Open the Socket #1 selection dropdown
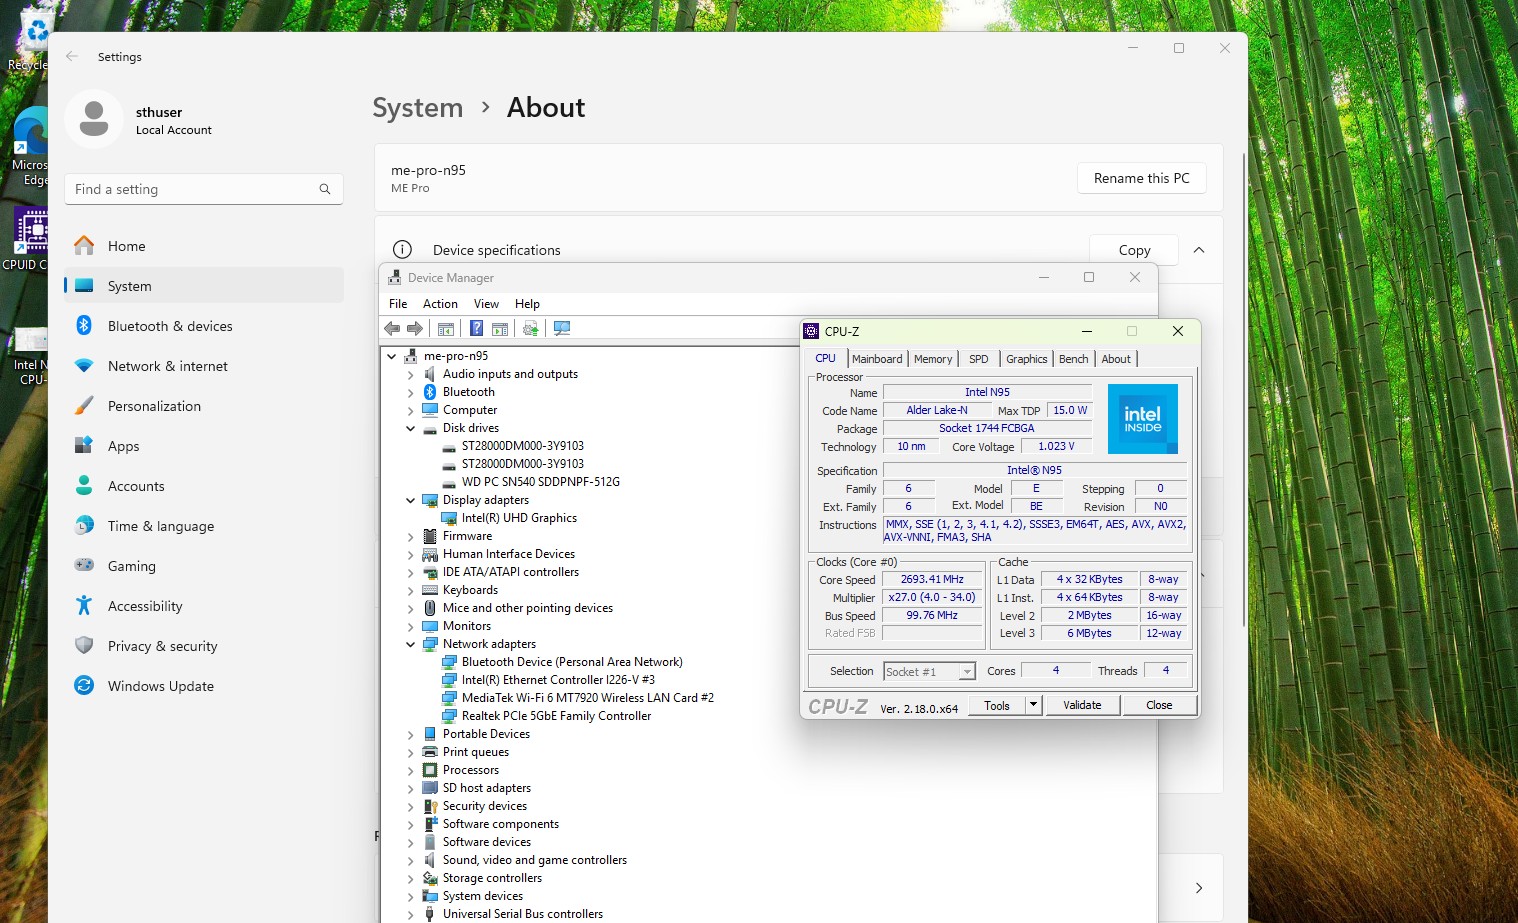Viewport: 1518px width, 923px height. tap(966, 672)
